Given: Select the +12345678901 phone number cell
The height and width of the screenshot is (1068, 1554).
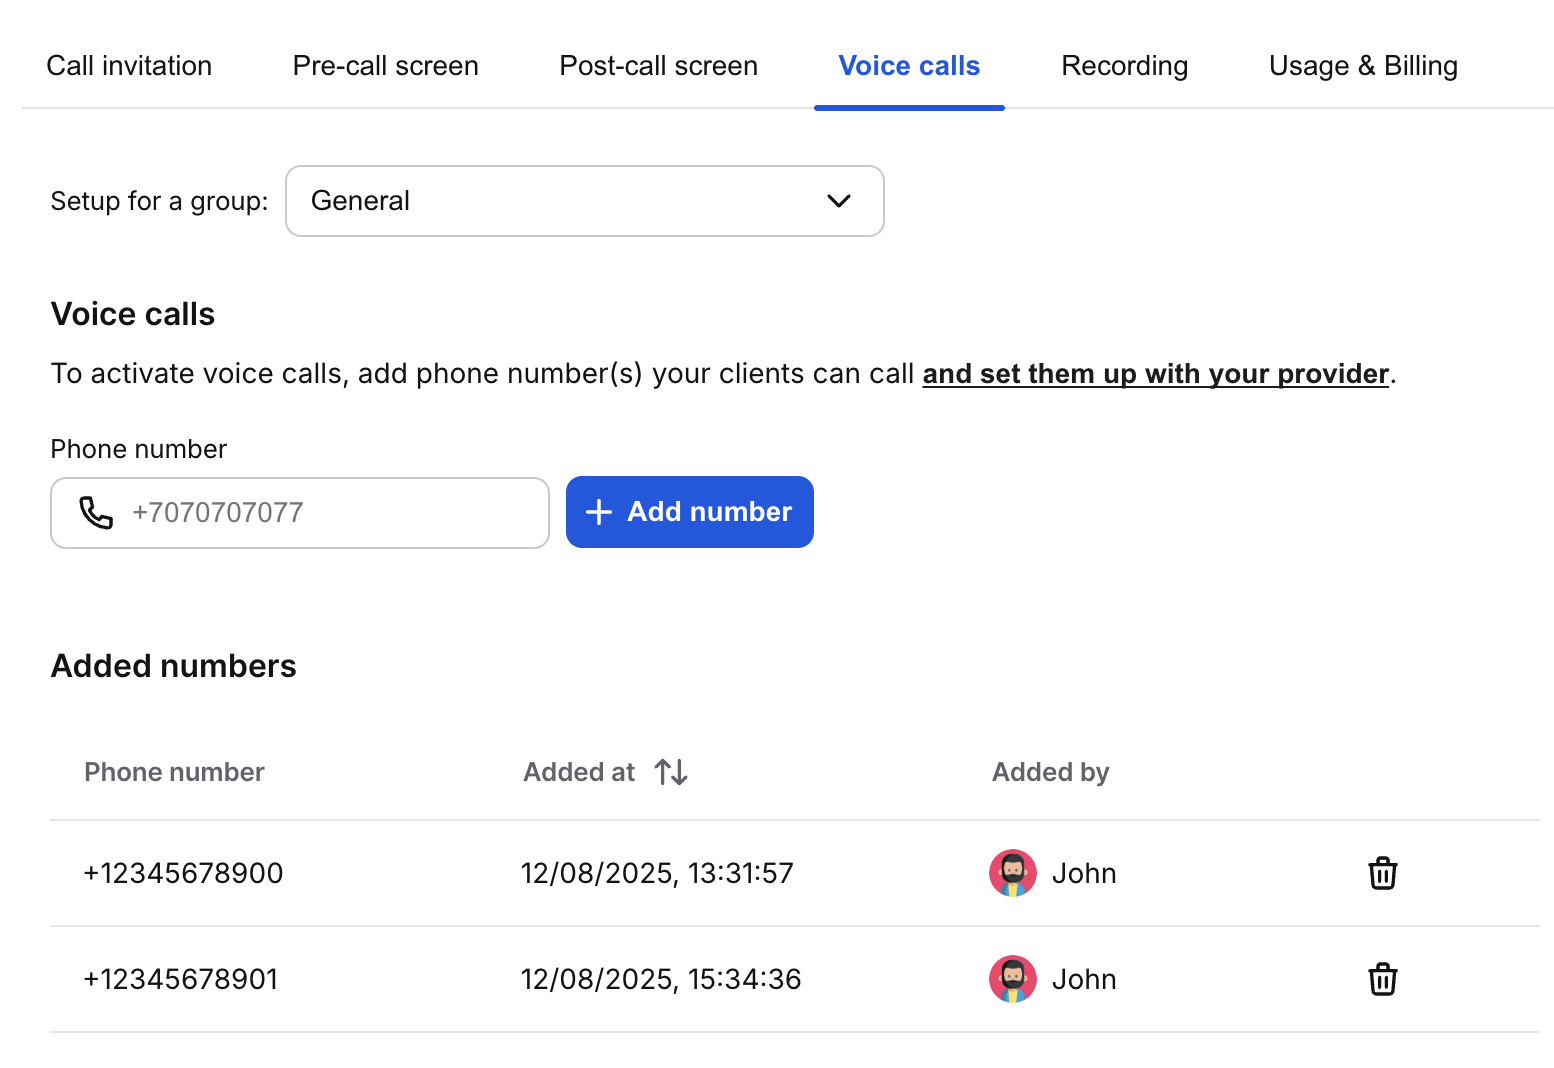Looking at the screenshot, I should 181,979.
